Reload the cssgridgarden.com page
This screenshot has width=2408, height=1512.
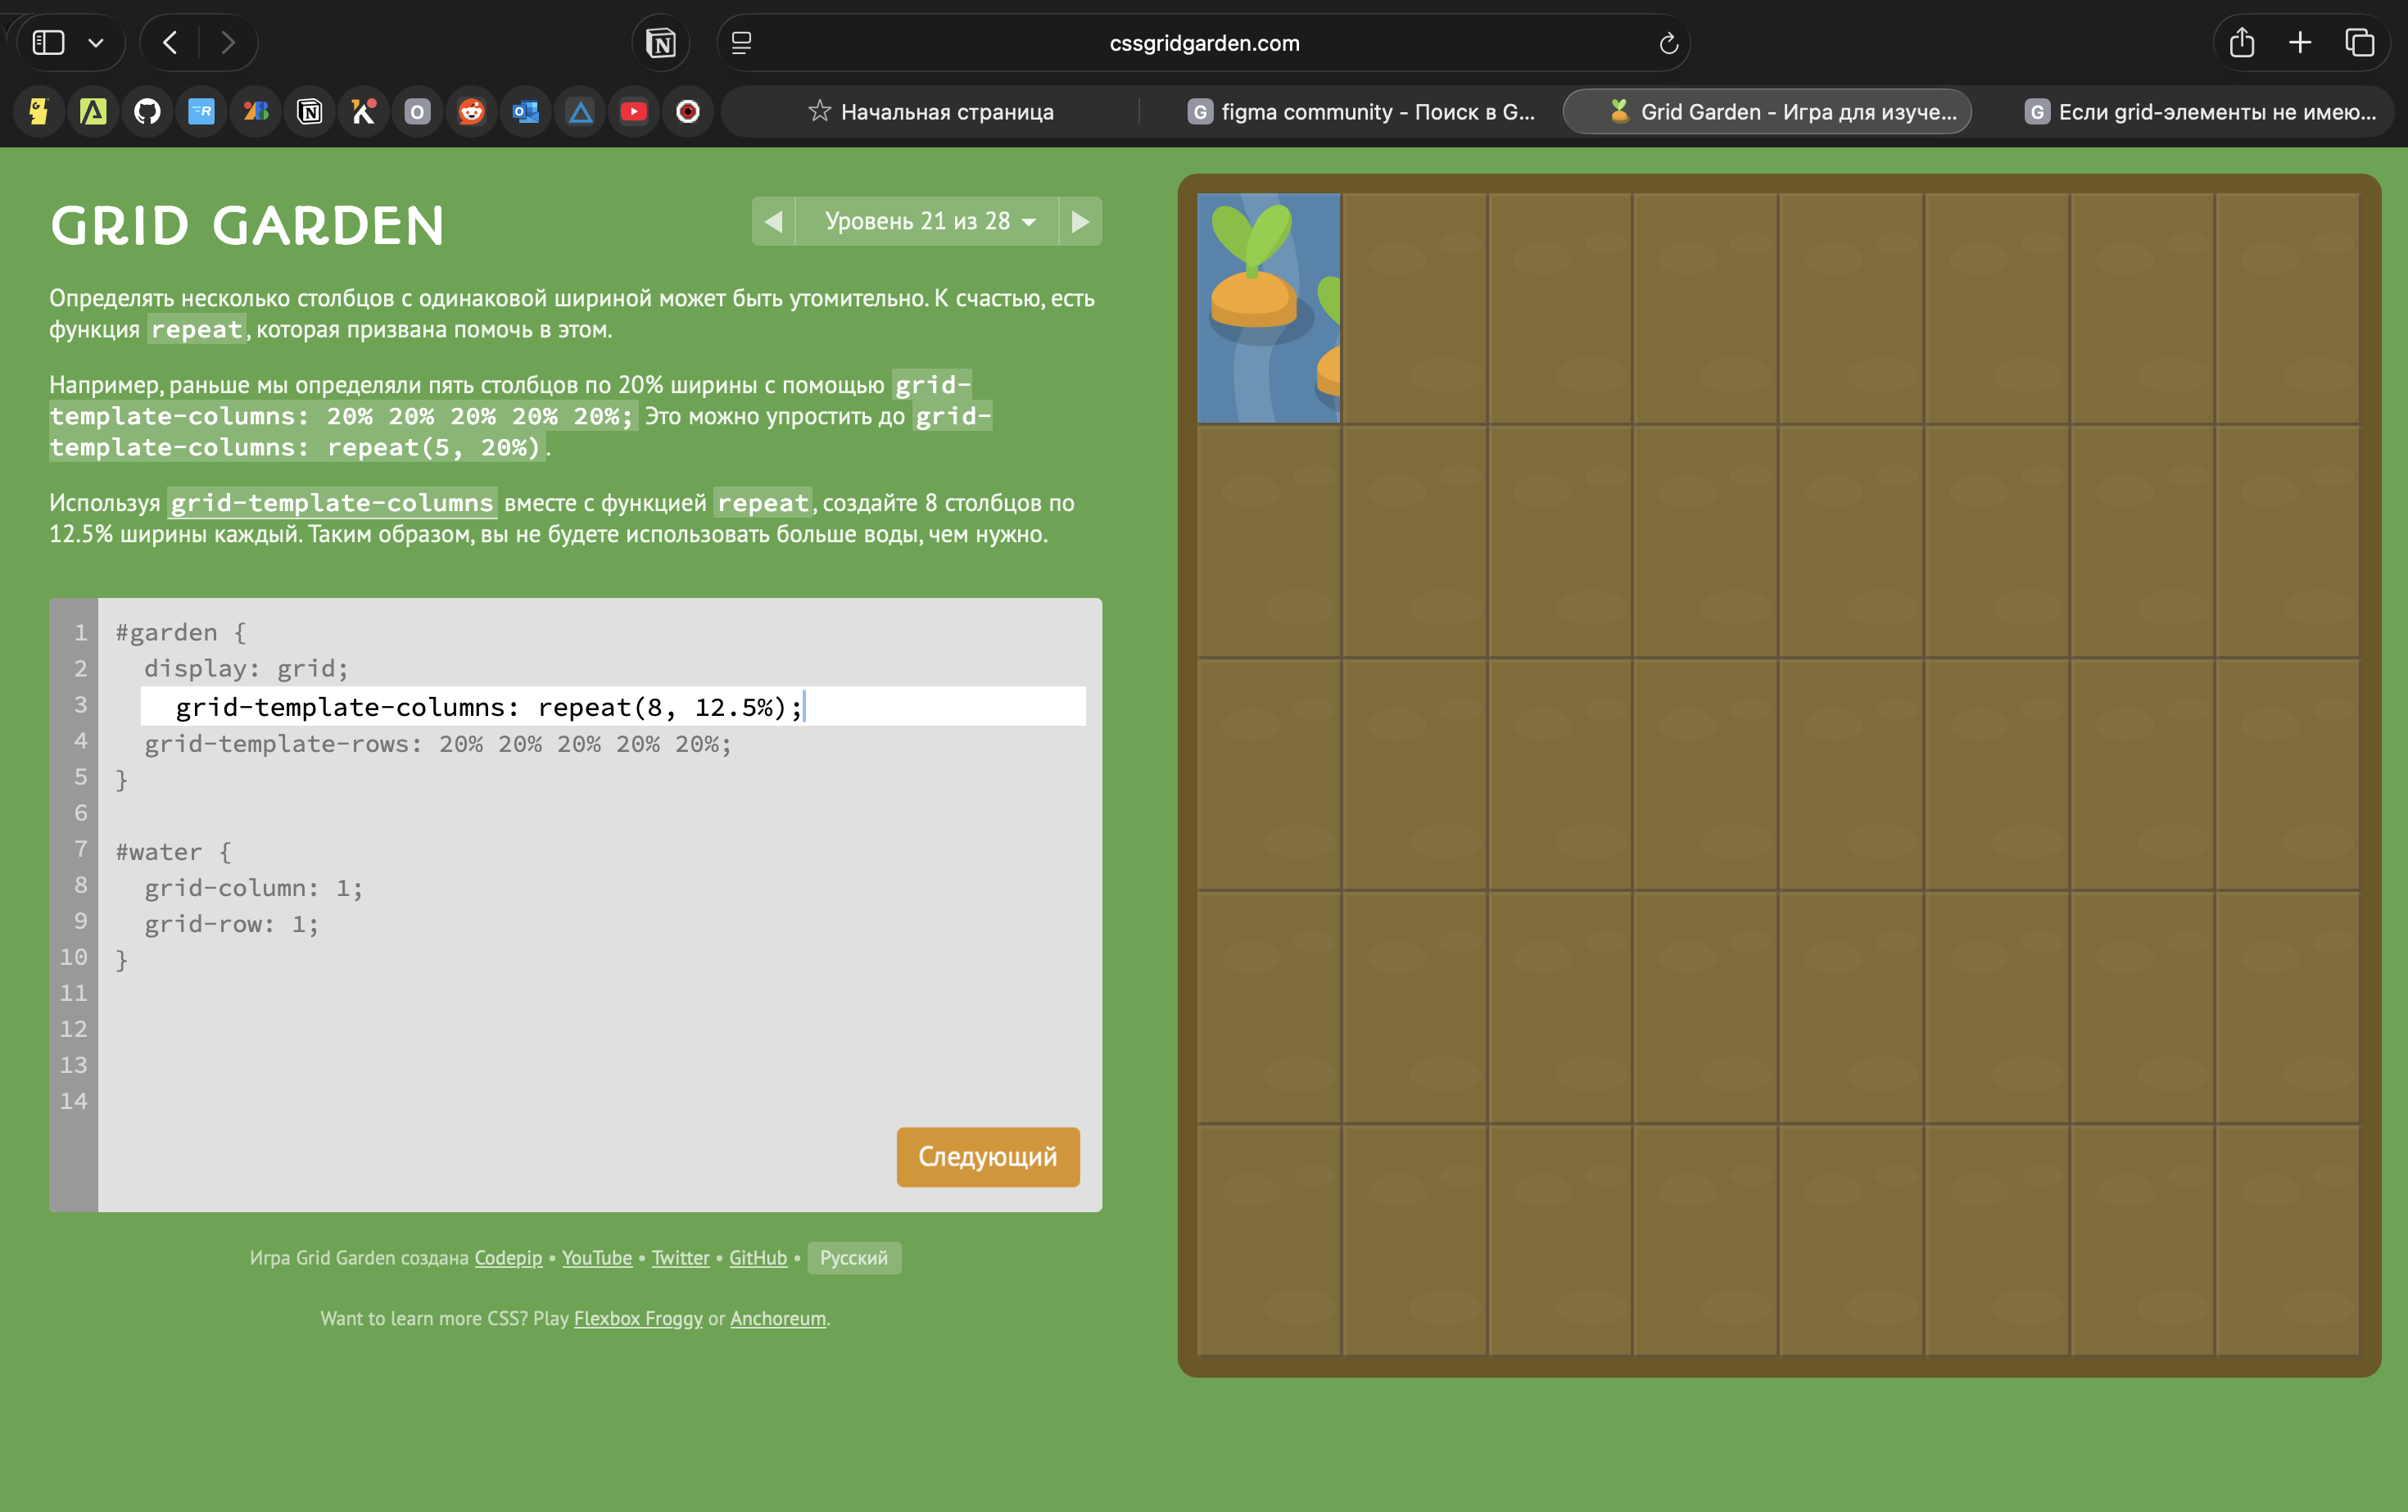pos(1667,43)
